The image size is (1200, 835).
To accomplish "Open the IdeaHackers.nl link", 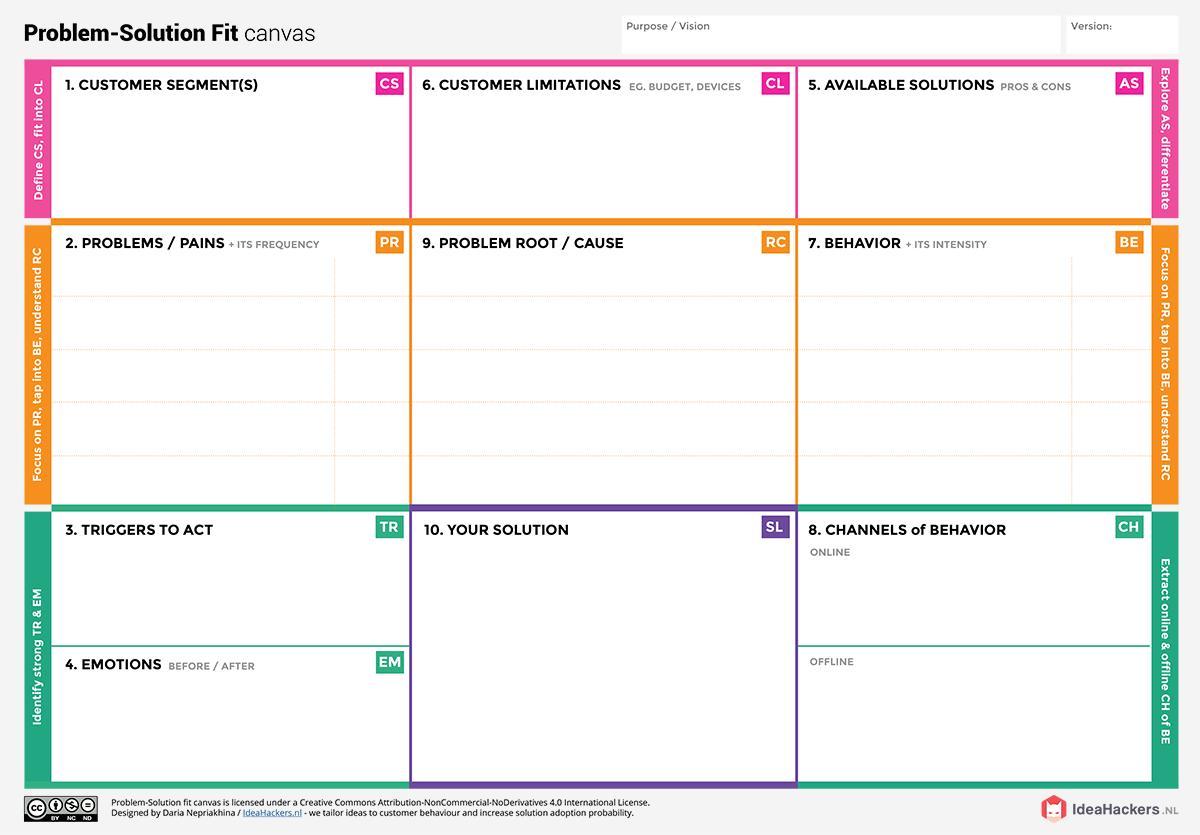I will (272, 813).
